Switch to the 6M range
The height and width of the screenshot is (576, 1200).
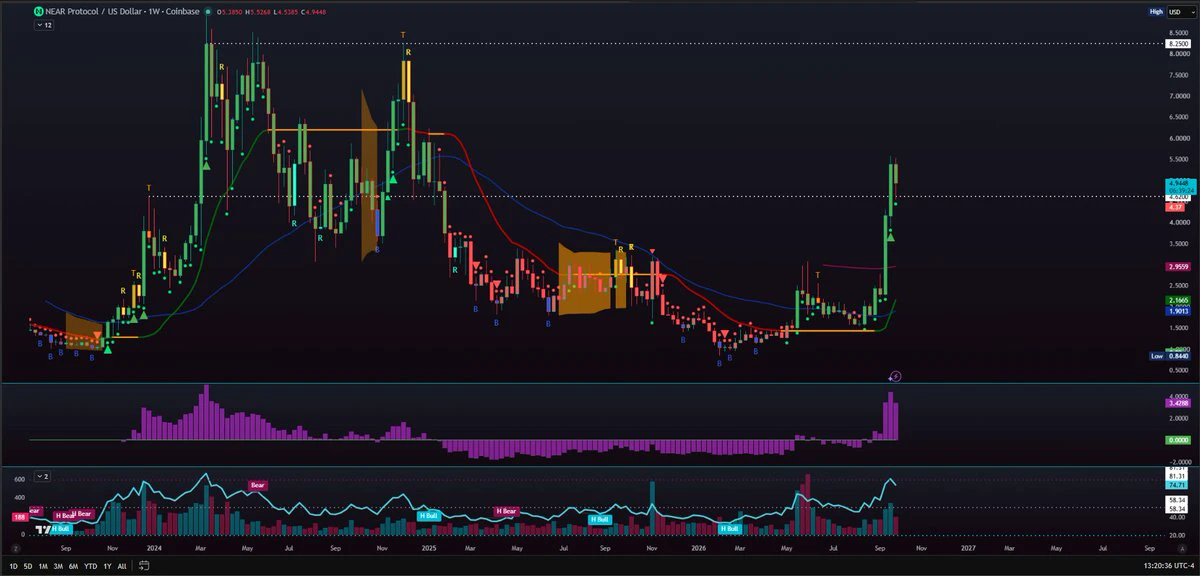(x=74, y=566)
